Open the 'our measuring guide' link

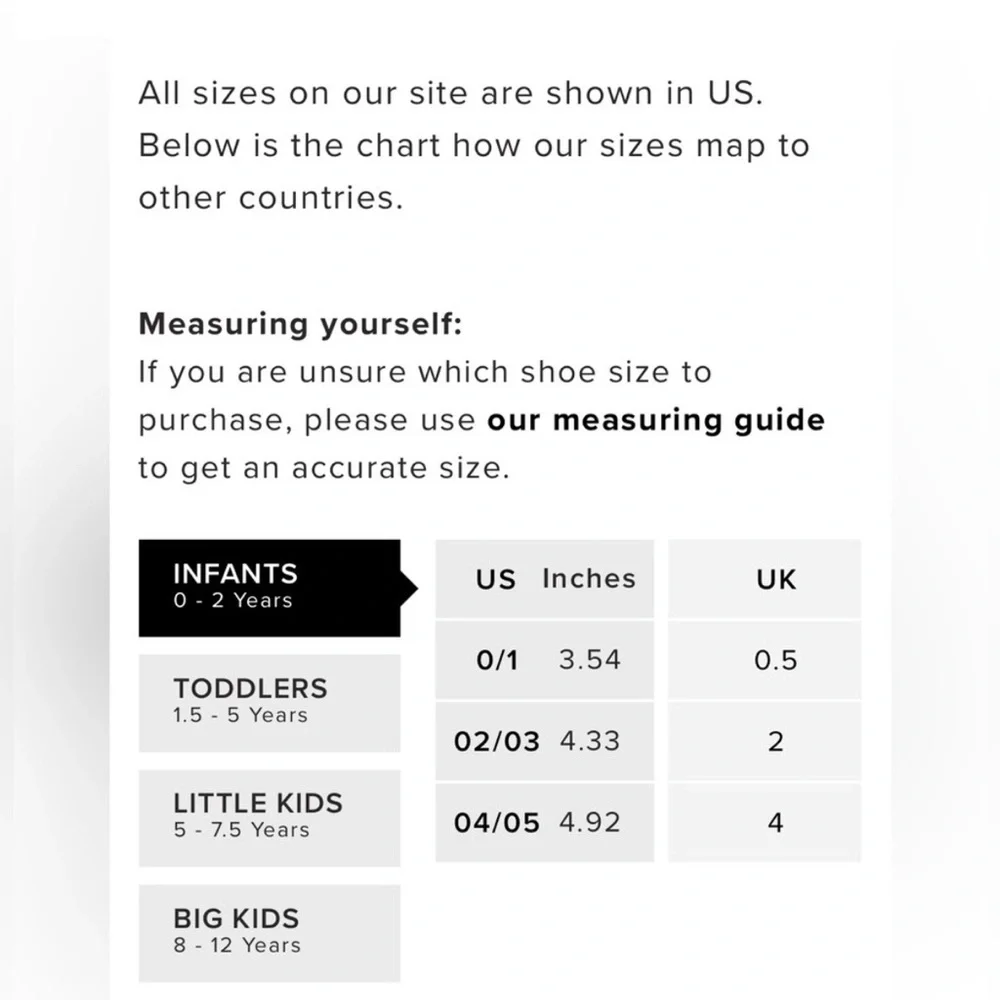(655, 420)
